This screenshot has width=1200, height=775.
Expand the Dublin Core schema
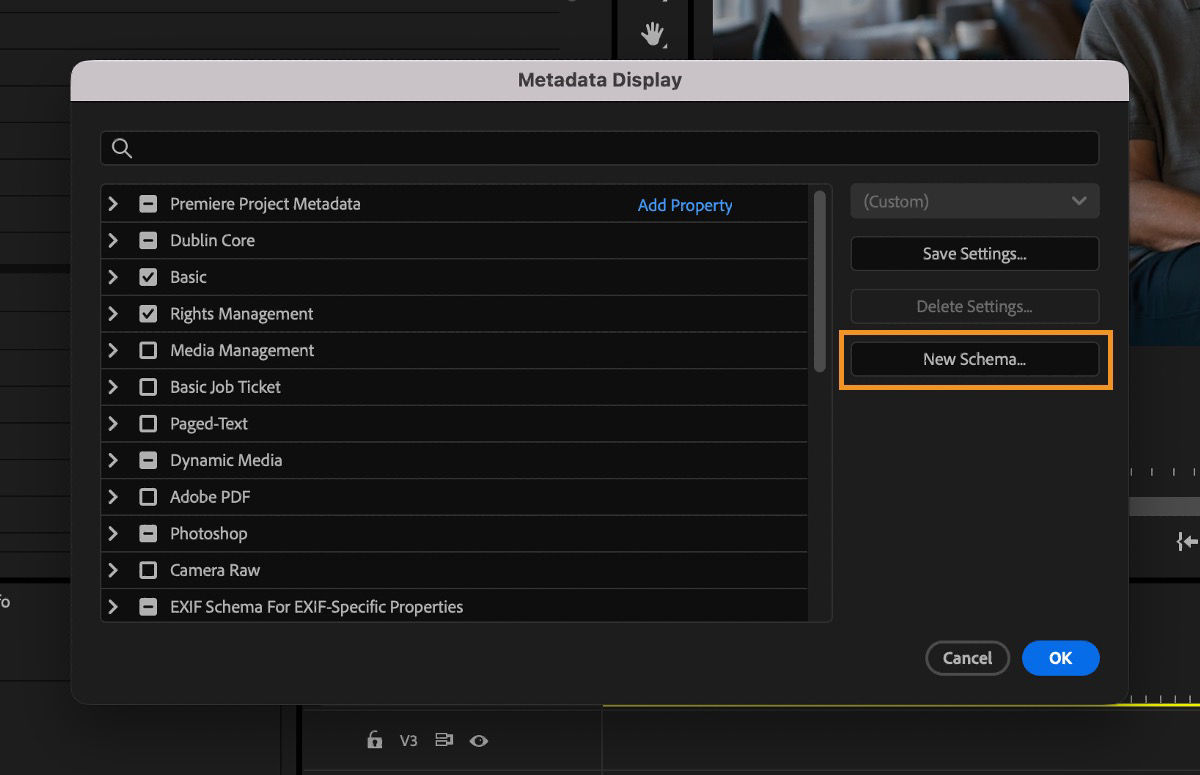tap(113, 240)
